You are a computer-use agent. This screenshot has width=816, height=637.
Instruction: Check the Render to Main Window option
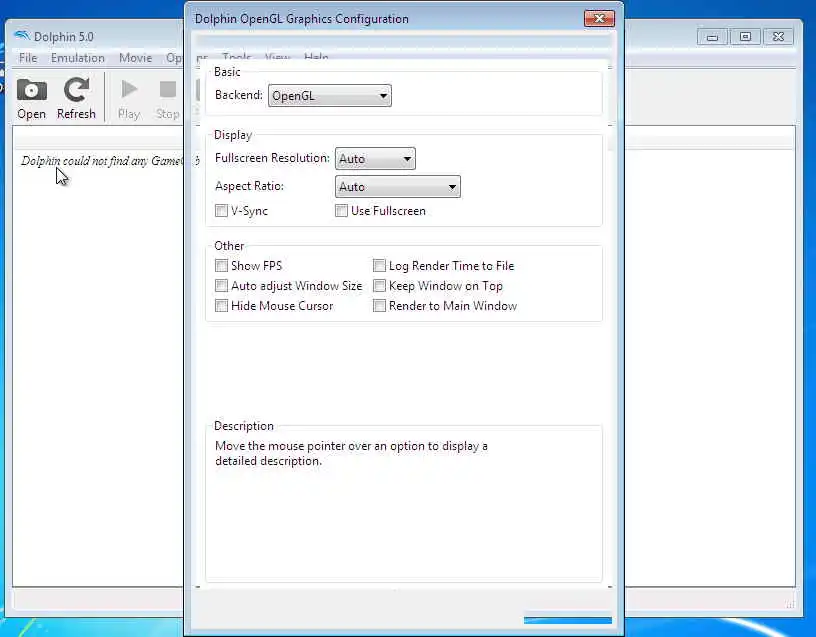(379, 305)
